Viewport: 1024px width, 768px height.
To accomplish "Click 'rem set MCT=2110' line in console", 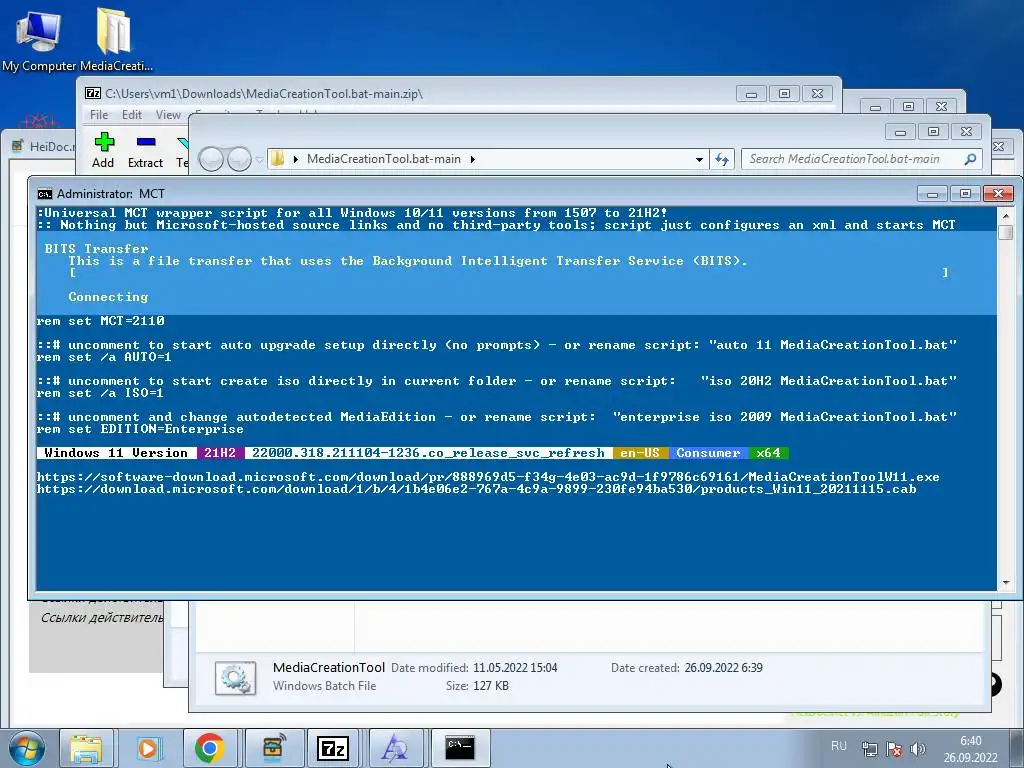I will coord(101,321).
